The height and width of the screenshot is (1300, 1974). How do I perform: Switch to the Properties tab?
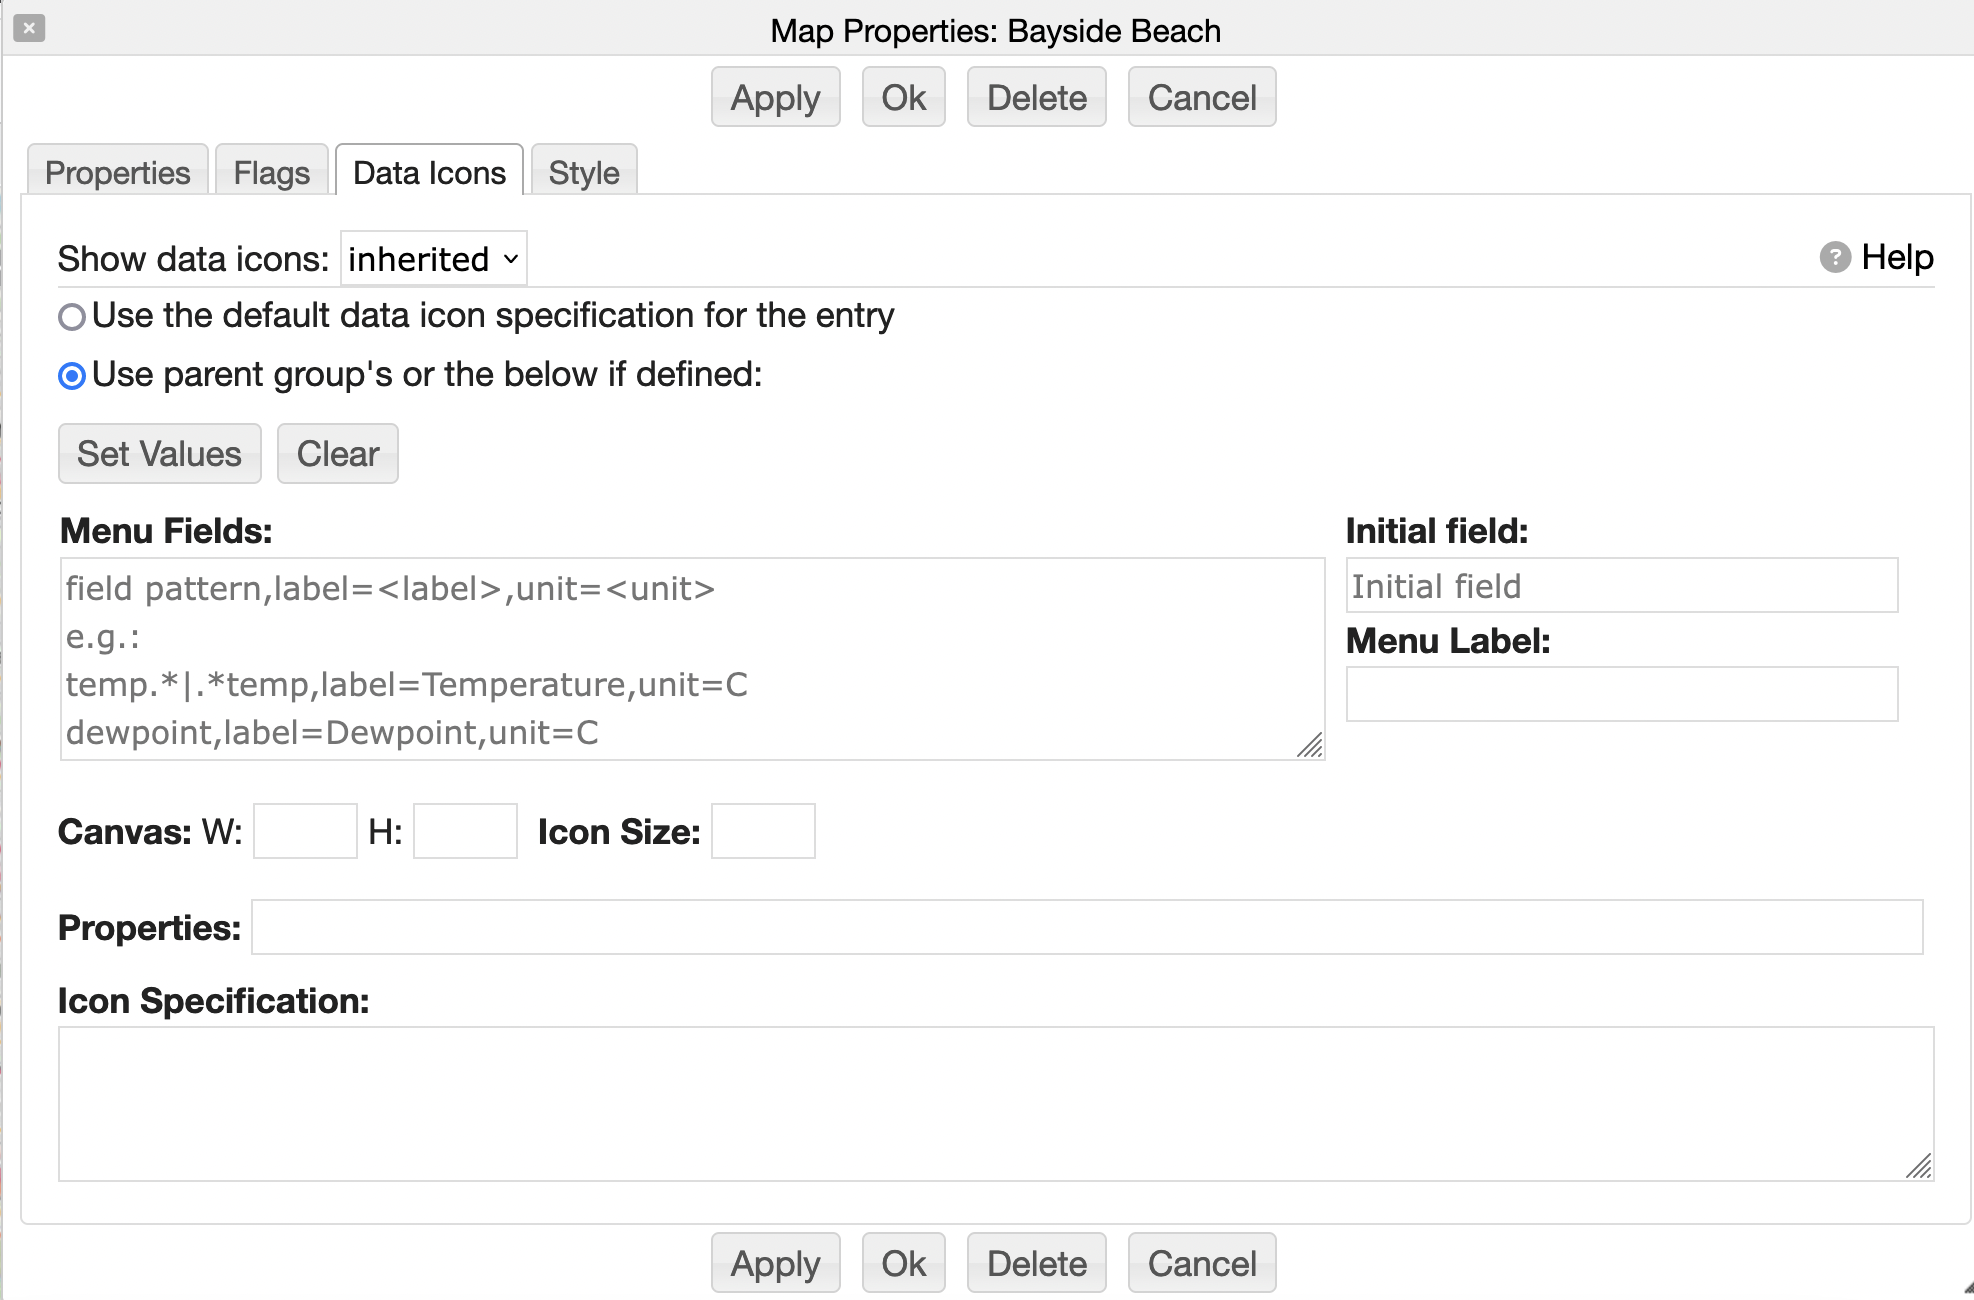point(117,173)
